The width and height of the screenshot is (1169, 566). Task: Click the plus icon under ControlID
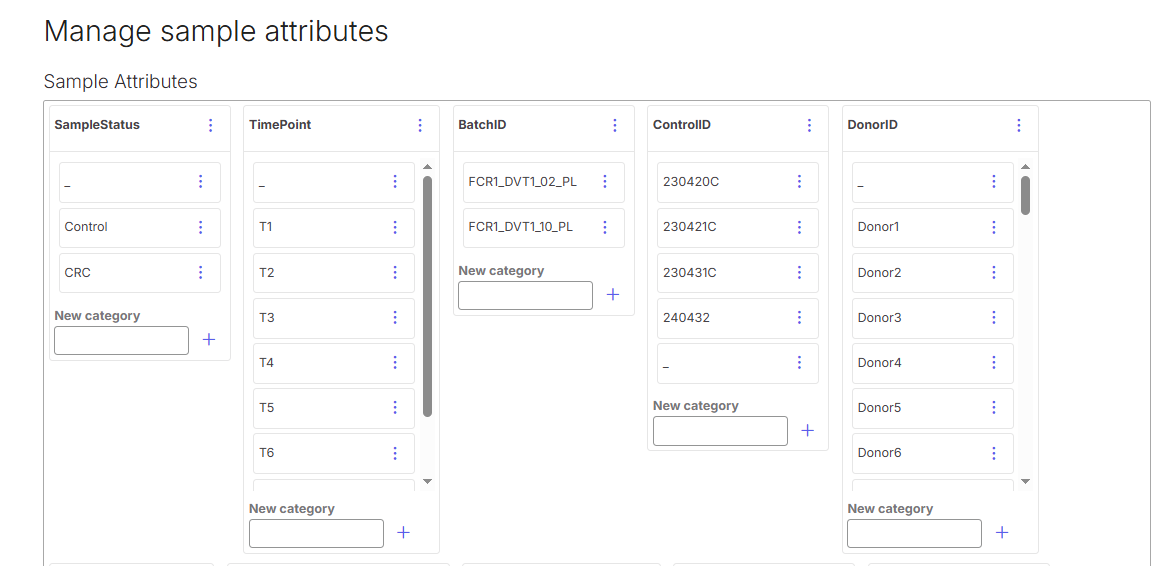807,430
